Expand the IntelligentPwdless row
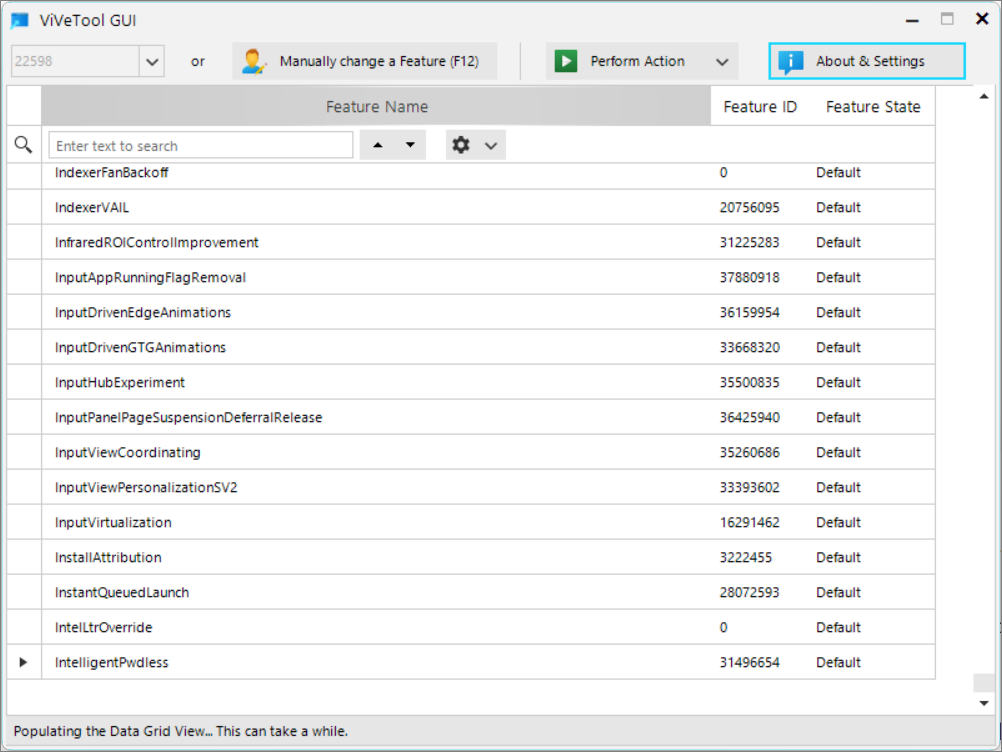This screenshot has height=752, width=1002. click(x=23, y=662)
